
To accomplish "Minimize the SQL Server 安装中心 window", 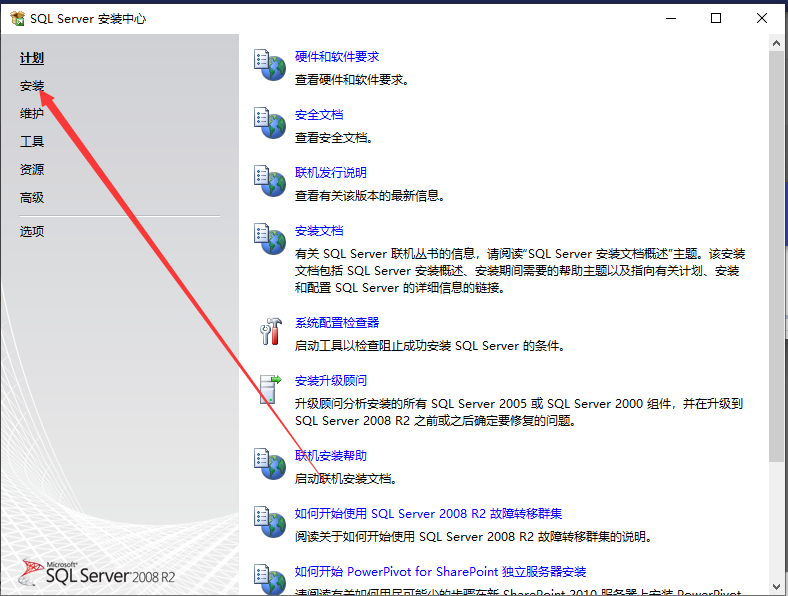I will (671, 19).
